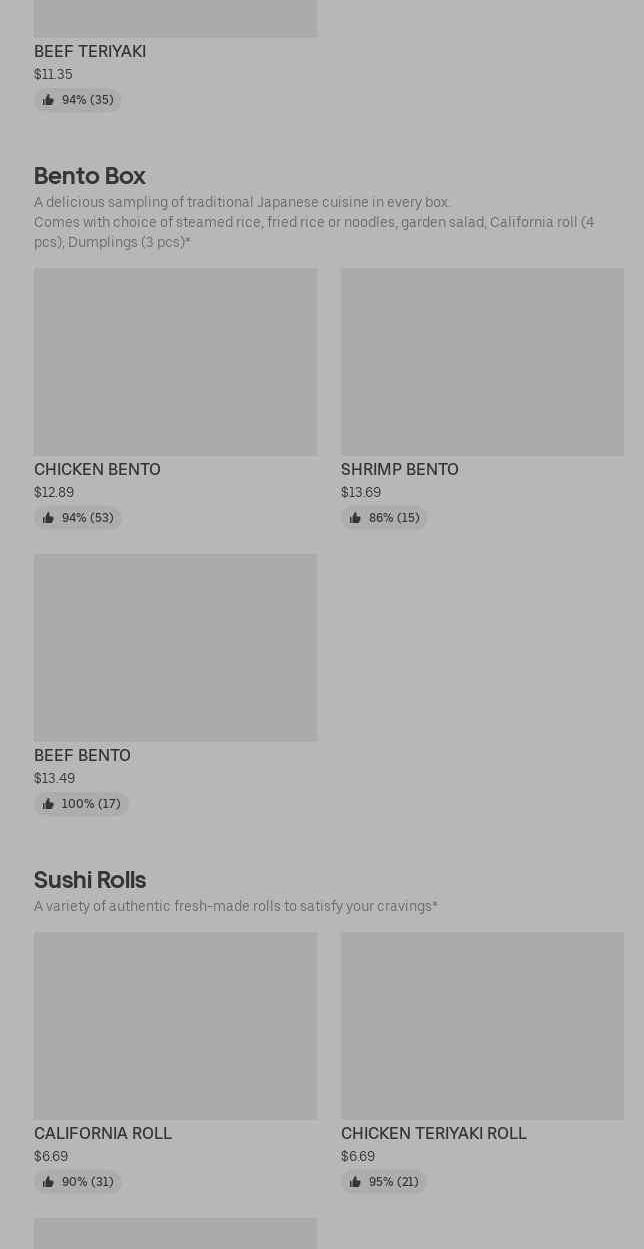The width and height of the screenshot is (644, 1249).
Task: Click Shrimp Bento's thumbs-up rating icon
Action: [355, 518]
